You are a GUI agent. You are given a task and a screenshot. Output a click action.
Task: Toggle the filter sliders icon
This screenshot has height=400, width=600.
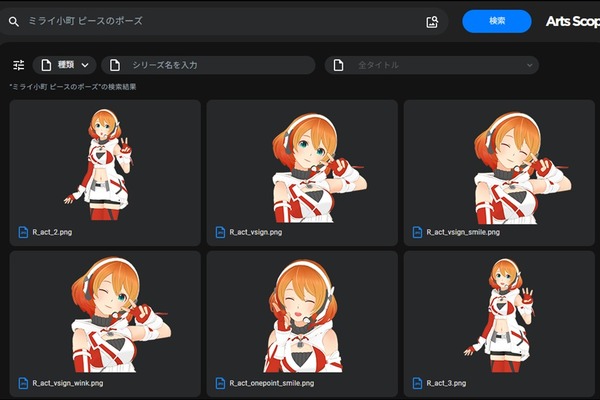point(18,65)
